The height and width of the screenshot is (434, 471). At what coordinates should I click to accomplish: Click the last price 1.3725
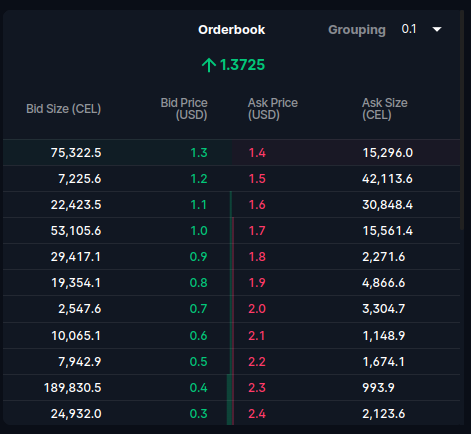pyautogui.click(x=242, y=65)
